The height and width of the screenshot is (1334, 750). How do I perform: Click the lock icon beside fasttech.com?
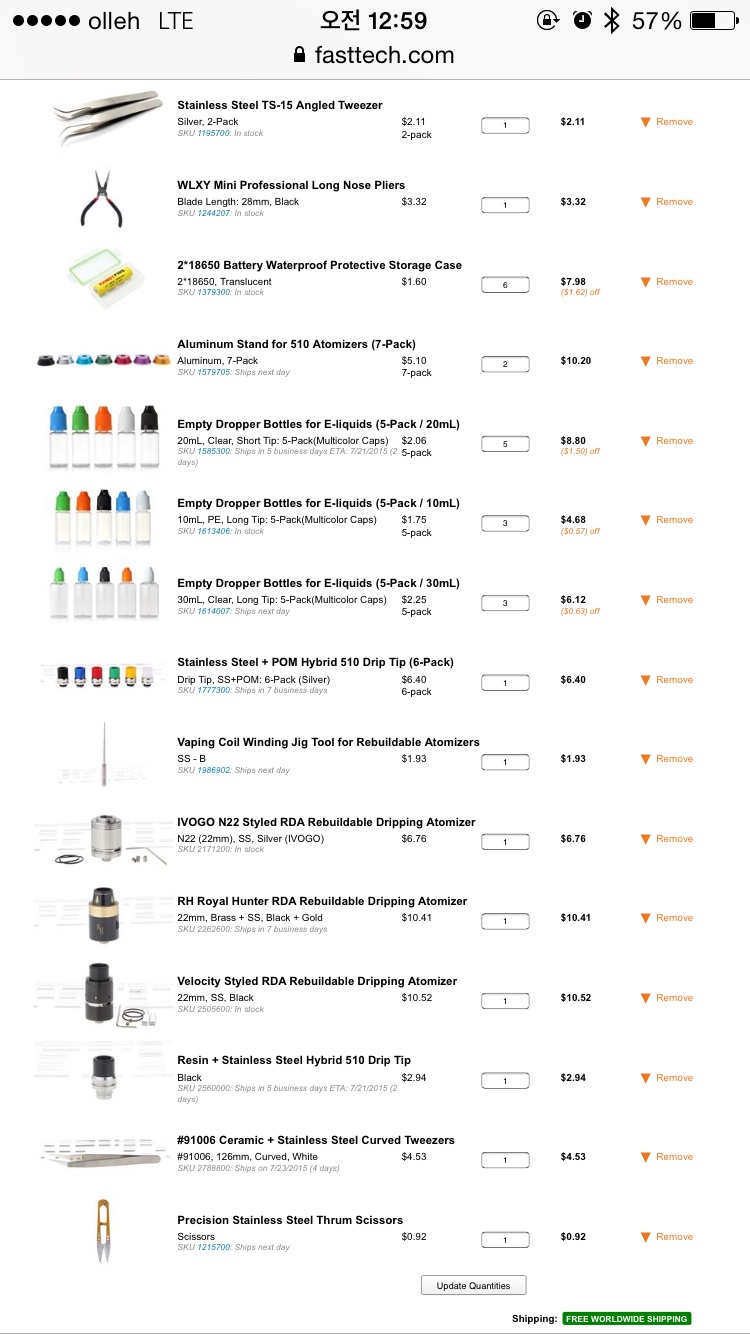tap(299, 55)
